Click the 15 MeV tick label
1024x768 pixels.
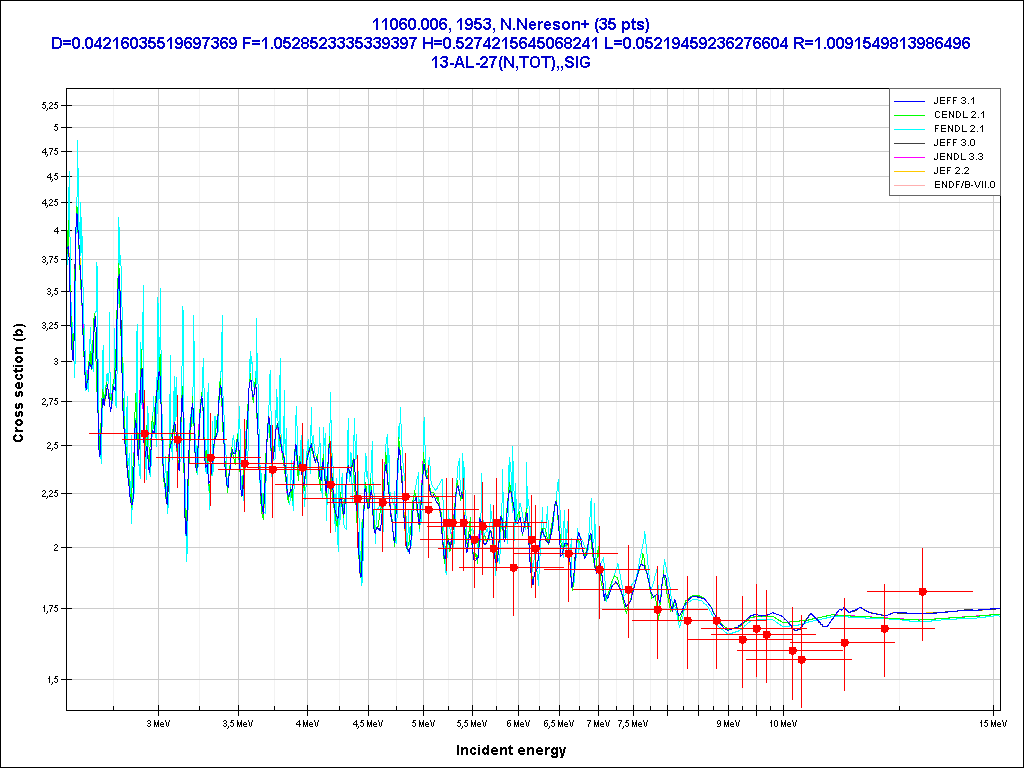coord(991,721)
